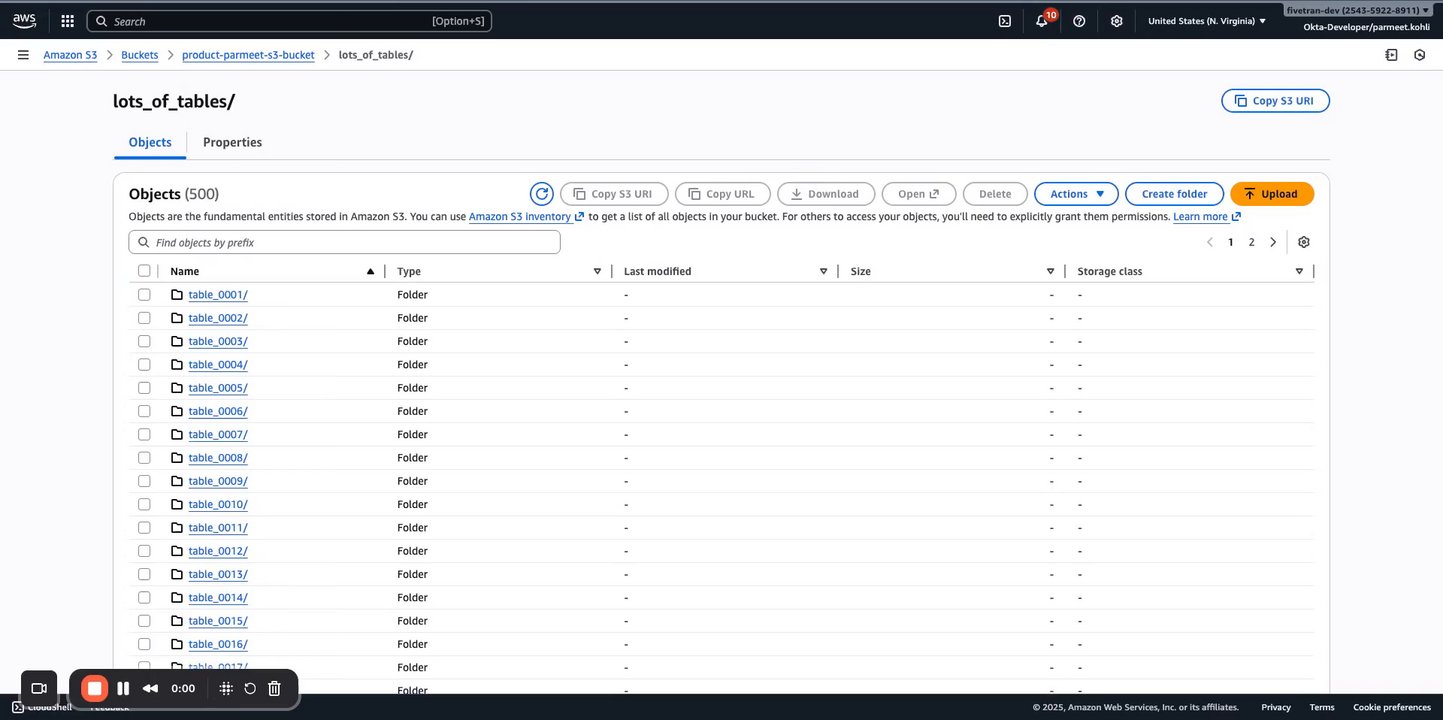Viewport: 1443px width, 720px height.
Task: Go to Buckets breadcrumb
Action: click(140, 55)
